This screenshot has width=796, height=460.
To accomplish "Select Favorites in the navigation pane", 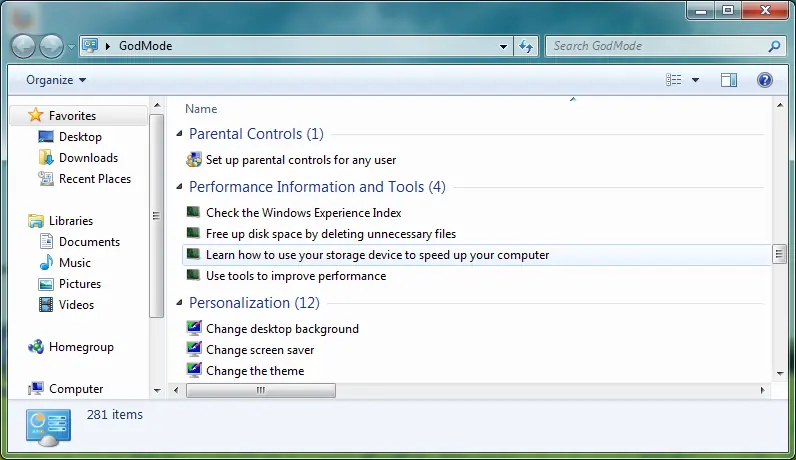I will [79, 116].
